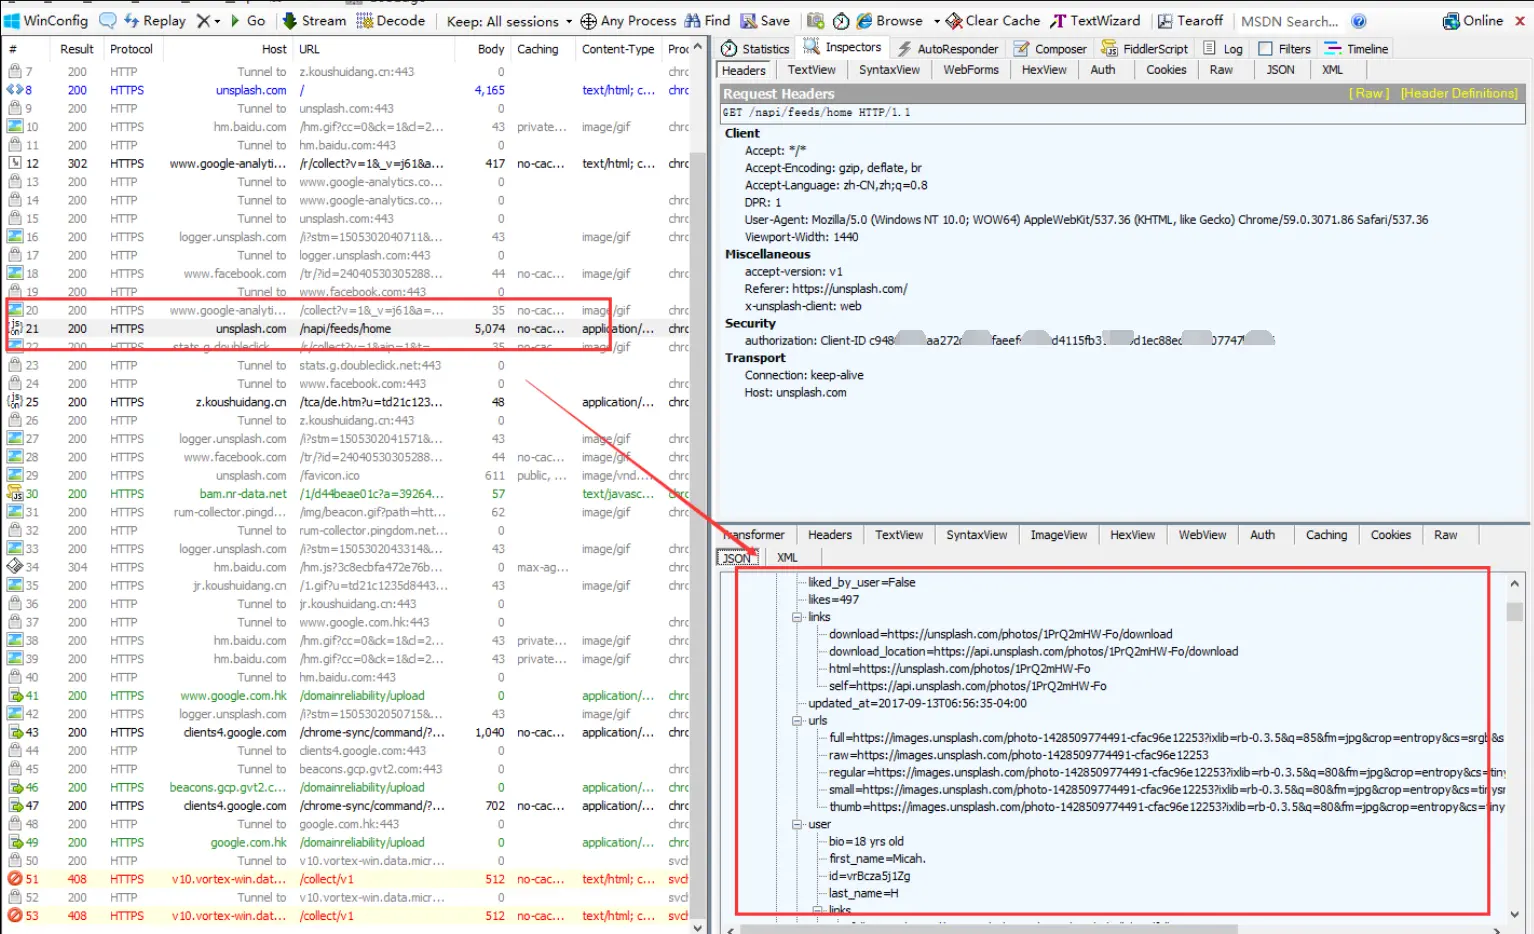The image size is (1534, 934).
Task: Click JSON tree scroll down arrow
Action: click(1514, 914)
